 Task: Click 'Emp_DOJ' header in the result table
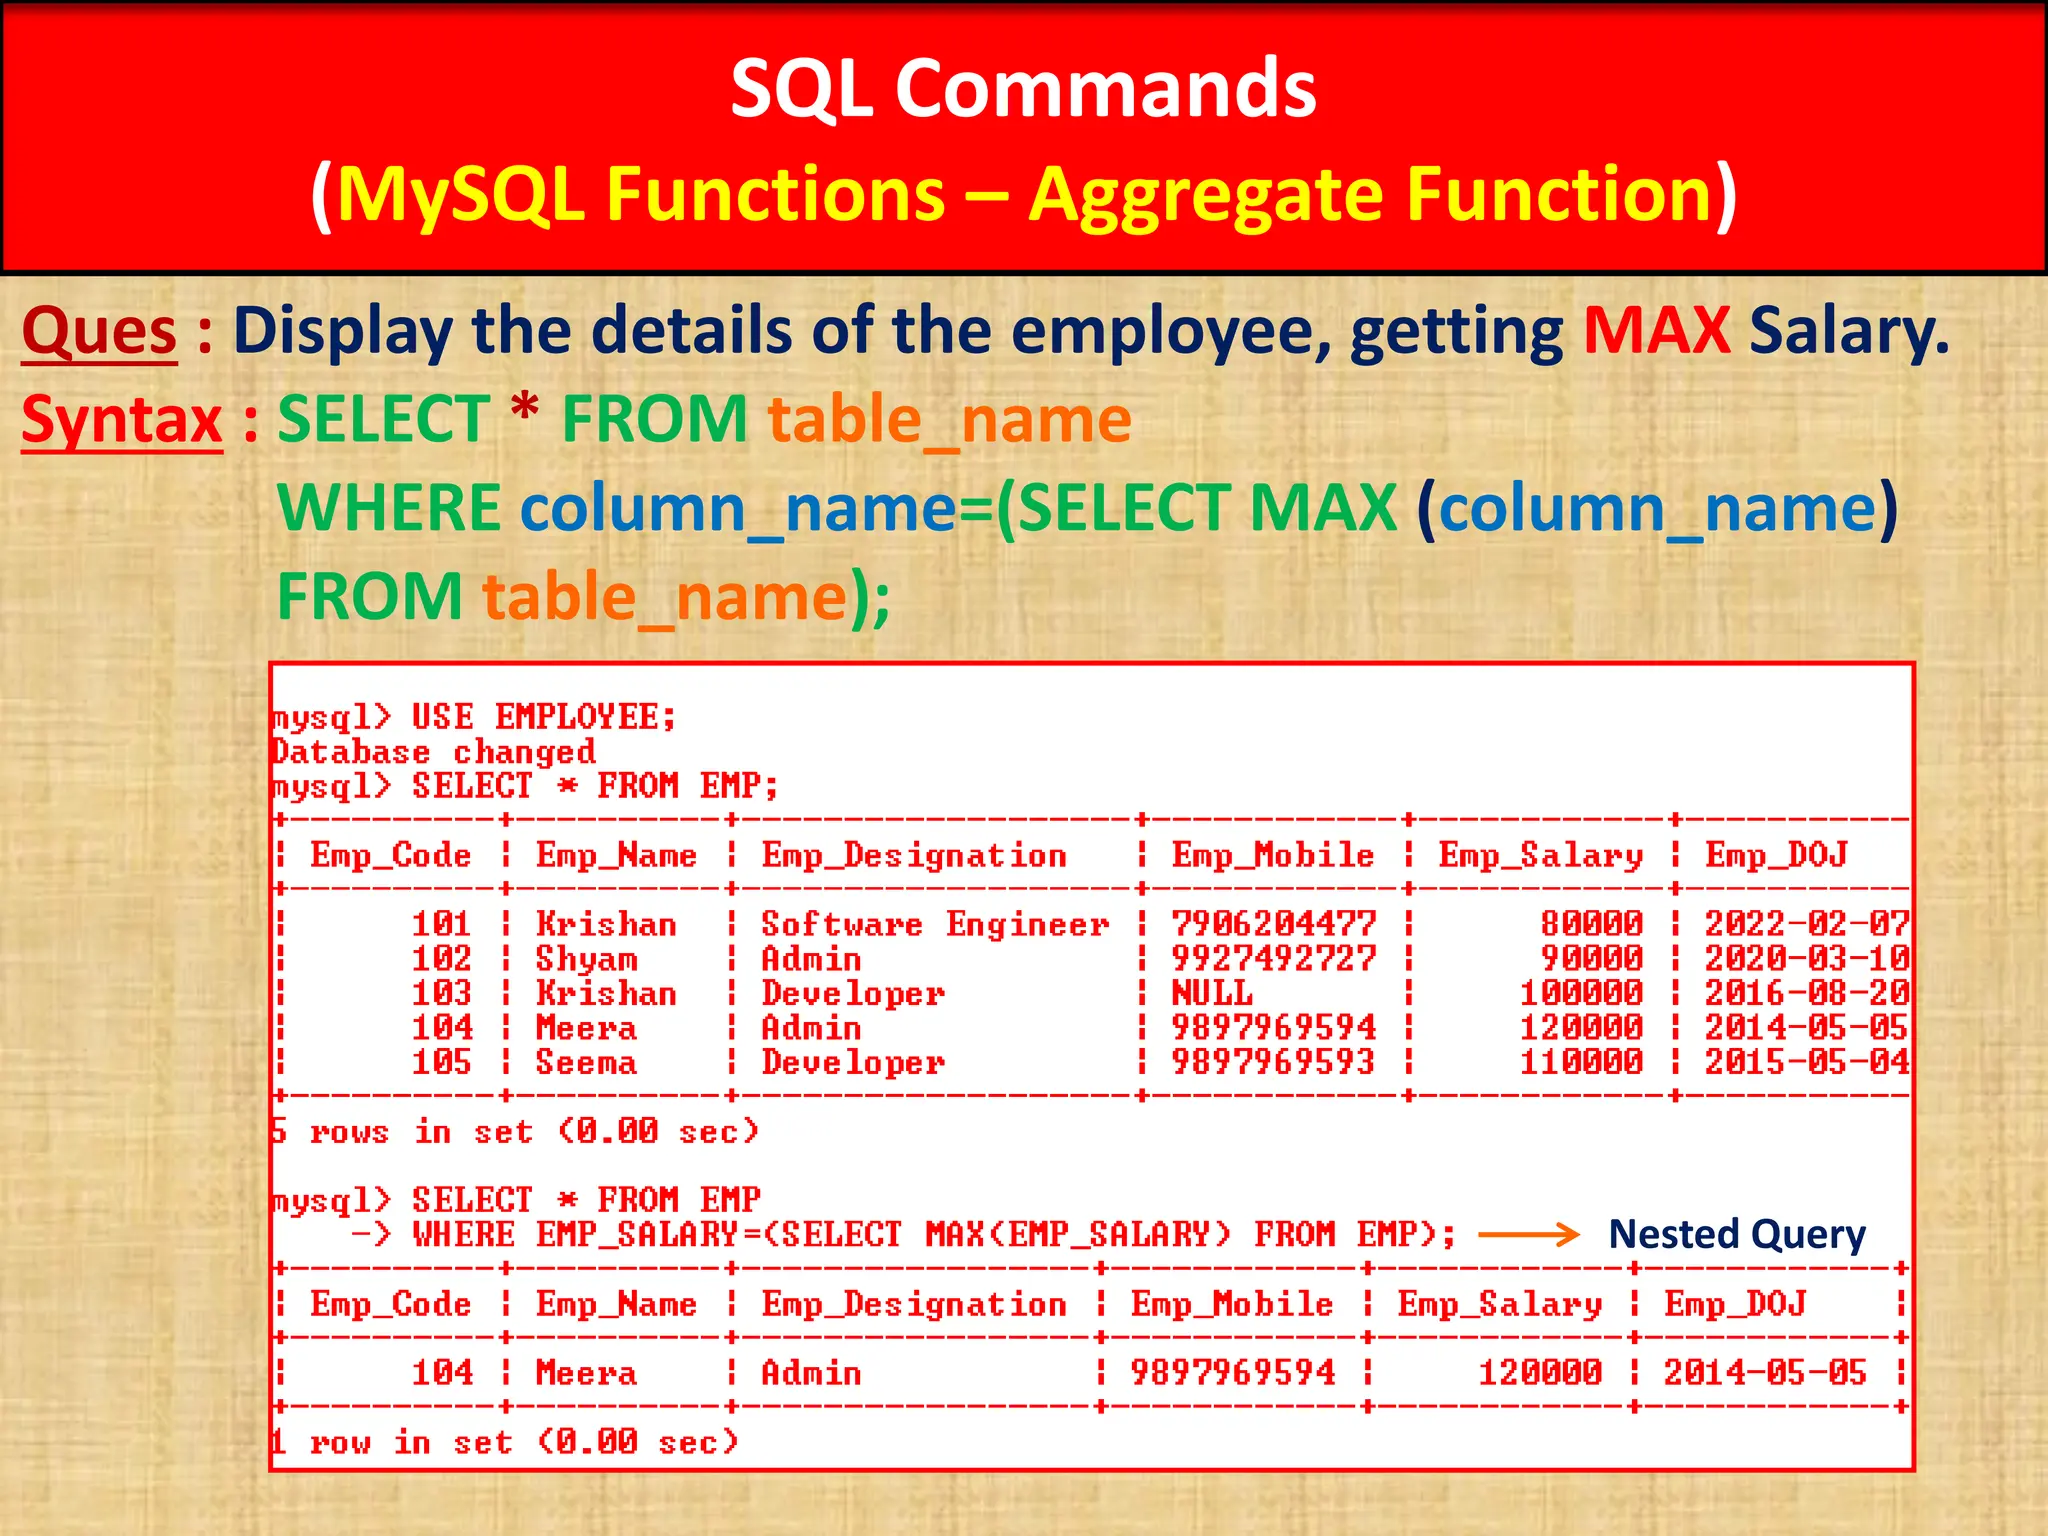point(1735,1304)
